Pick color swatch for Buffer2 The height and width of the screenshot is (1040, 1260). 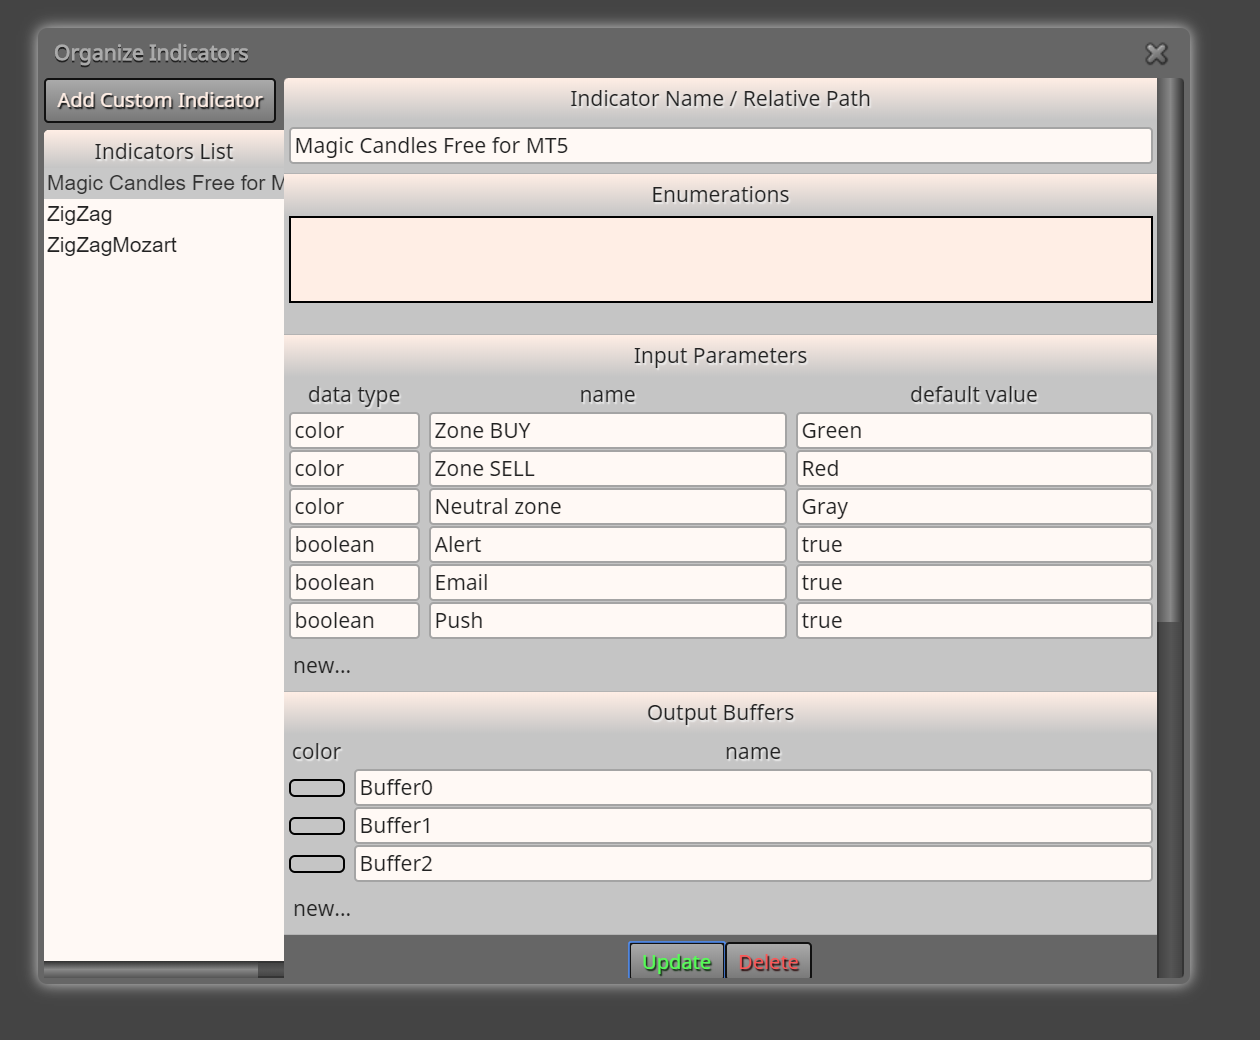pyautogui.click(x=317, y=864)
